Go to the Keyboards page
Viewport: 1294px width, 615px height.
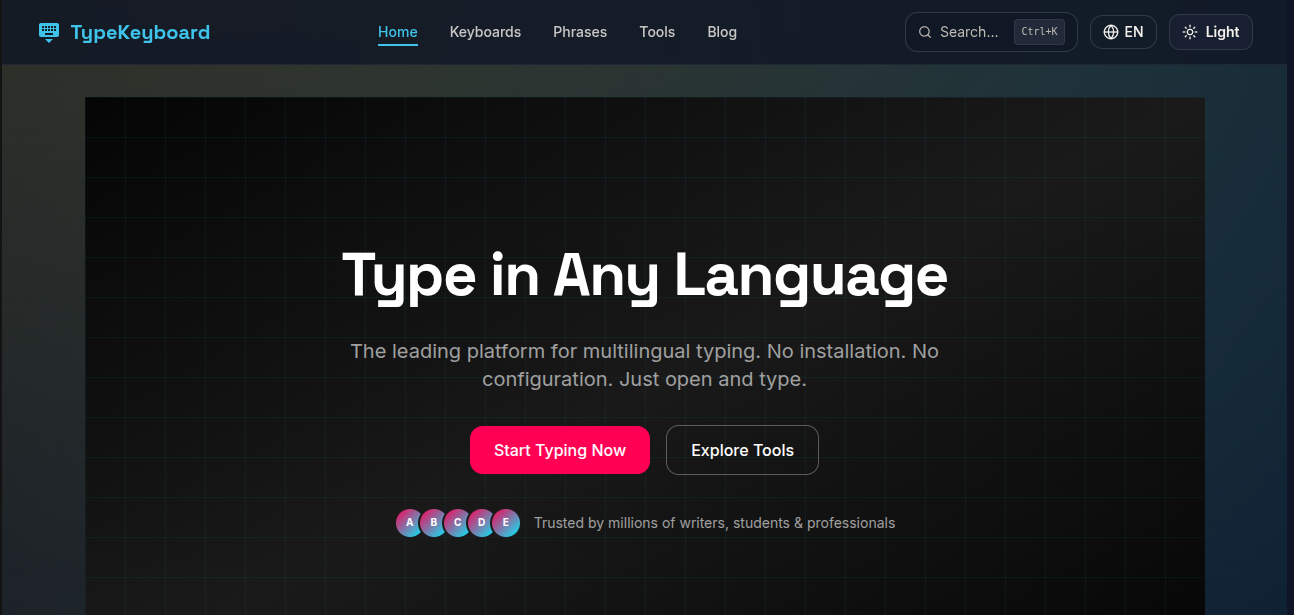coord(485,32)
